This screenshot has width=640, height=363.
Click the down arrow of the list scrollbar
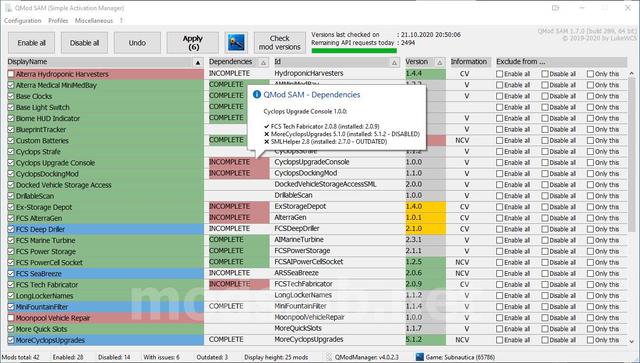(x=632, y=341)
